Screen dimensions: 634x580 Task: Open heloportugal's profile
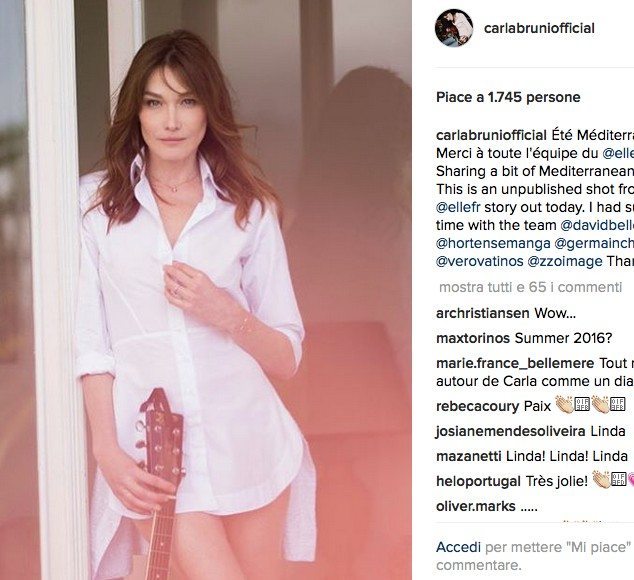(x=478, y=482)
